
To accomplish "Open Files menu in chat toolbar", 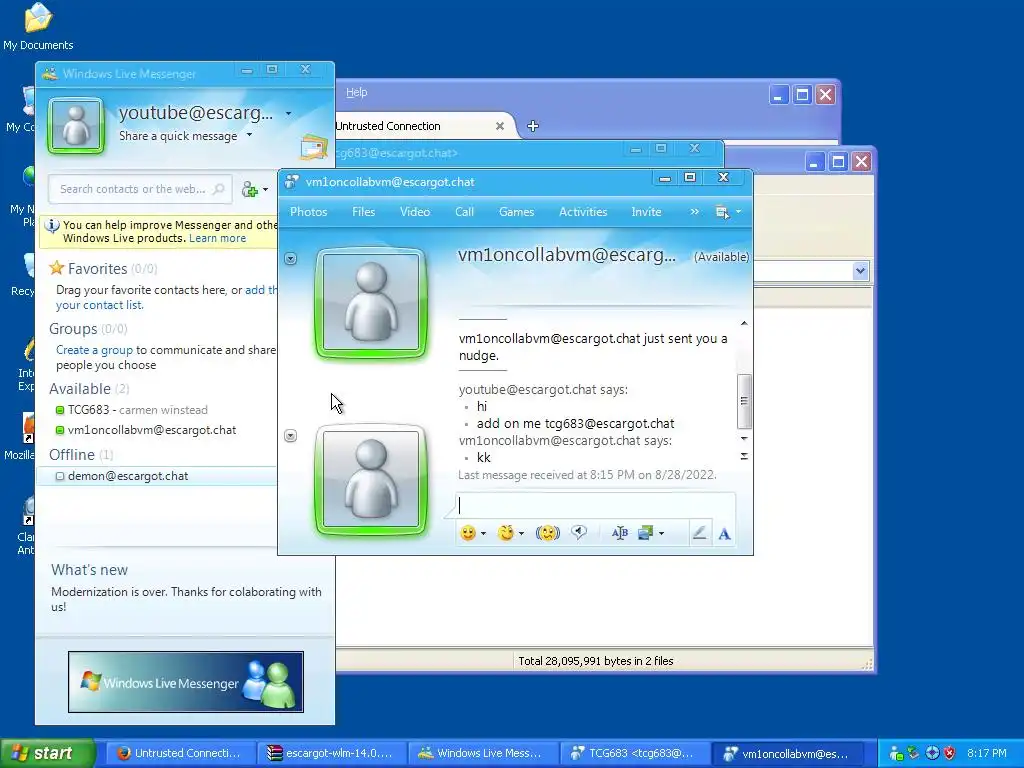I will [363, 212].
